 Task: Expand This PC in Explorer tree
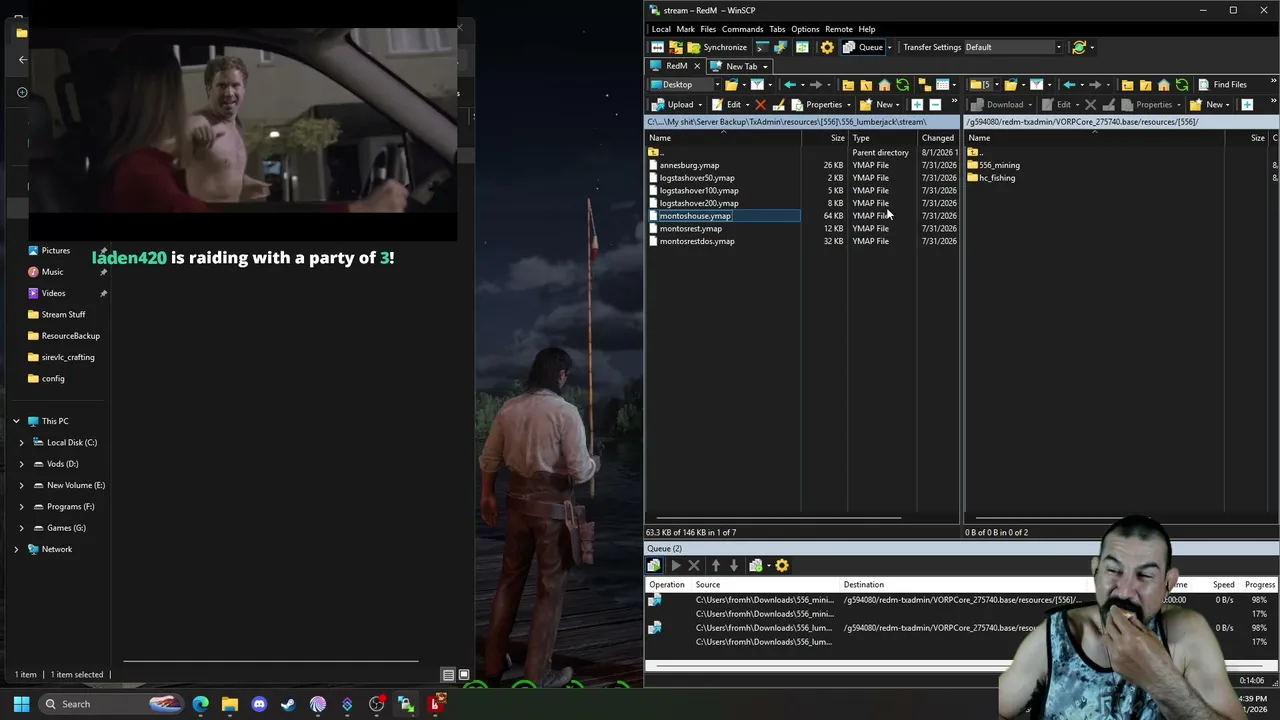[x=16, y=421]
